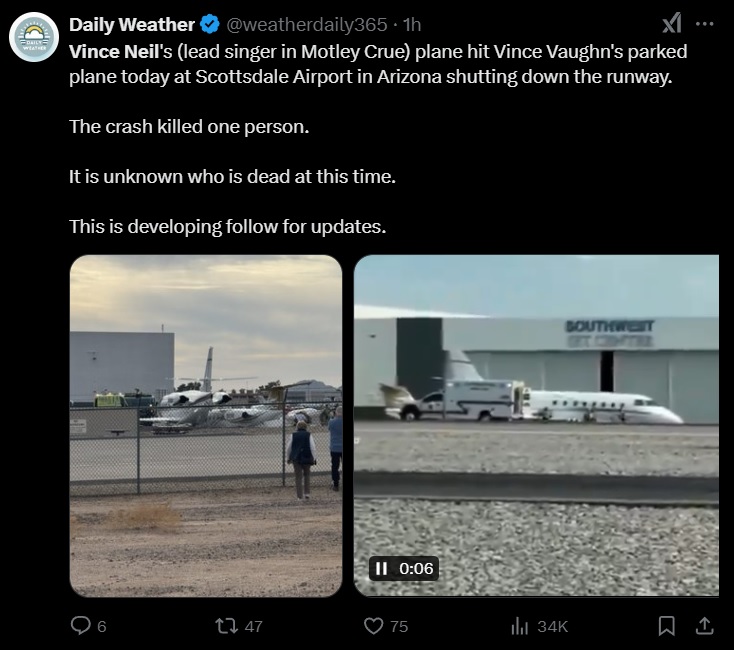
Task: Click the 75 likes count
Action: click(x=399, y=626)
